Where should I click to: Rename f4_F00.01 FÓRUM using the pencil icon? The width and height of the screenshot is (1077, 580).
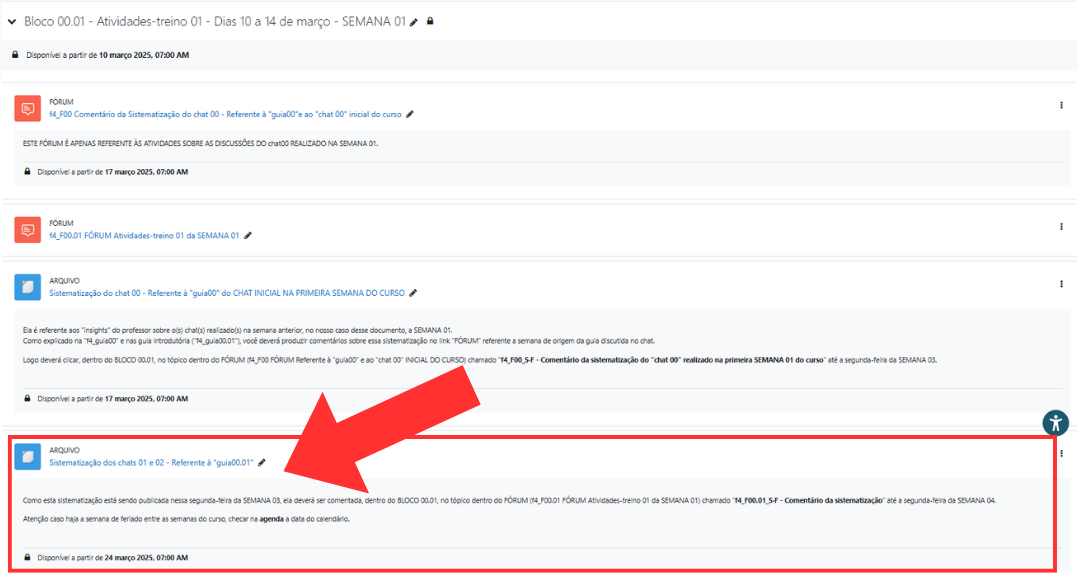tap(248, 236)
